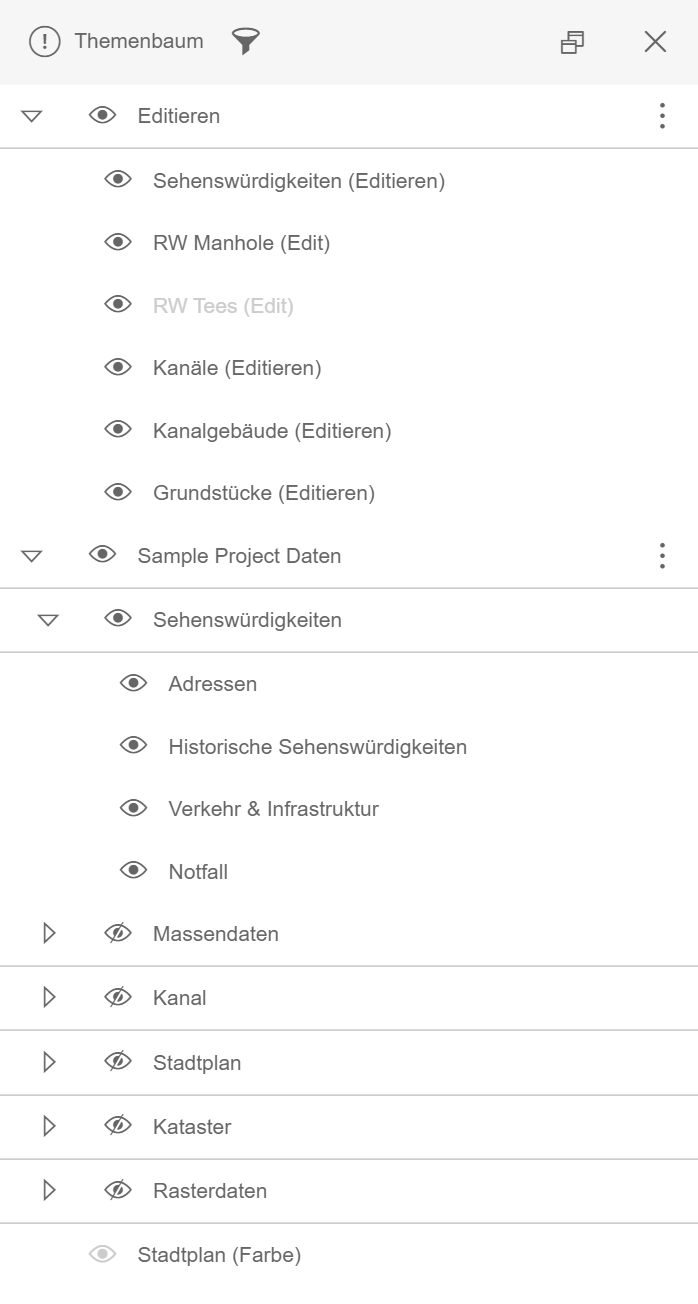Screen dimensions: 698x1304
Task: Close the Themenbaum panel
Action: 655,42
